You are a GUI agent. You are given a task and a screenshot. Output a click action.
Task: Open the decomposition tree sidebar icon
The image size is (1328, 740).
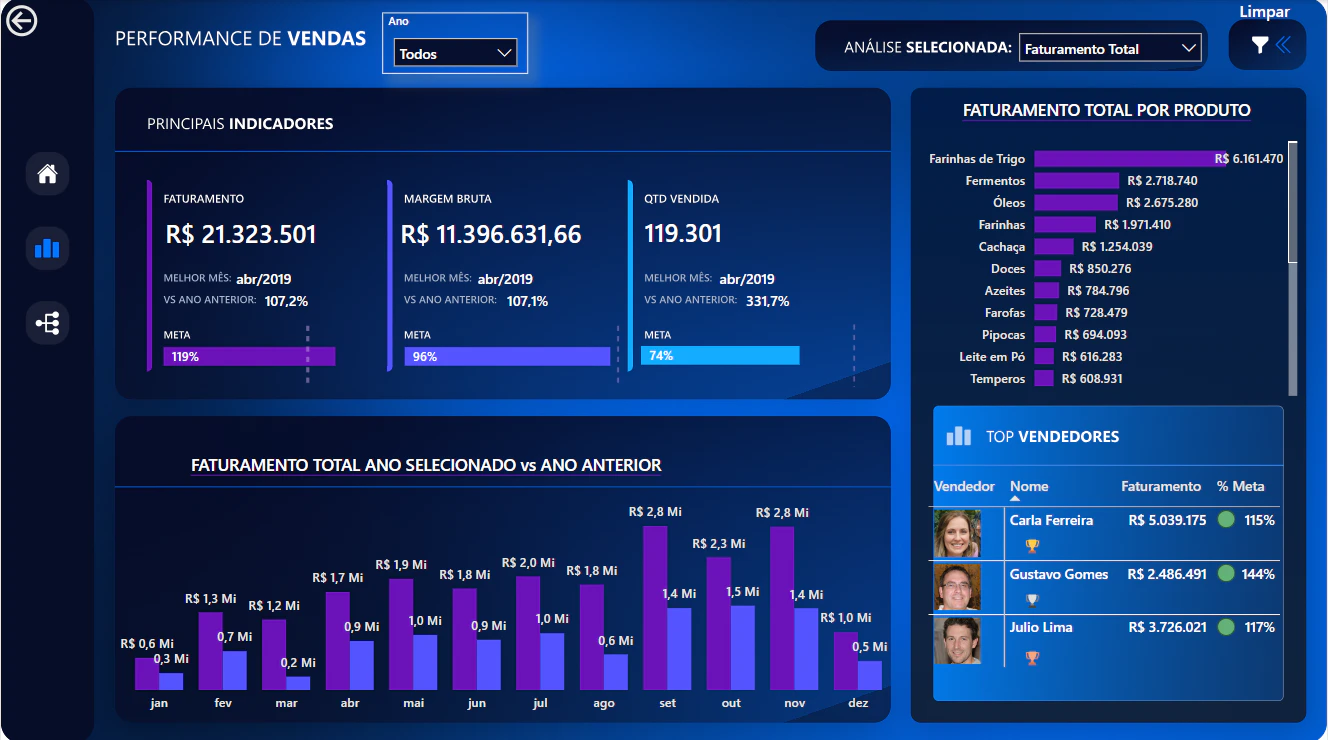(47, 323)
